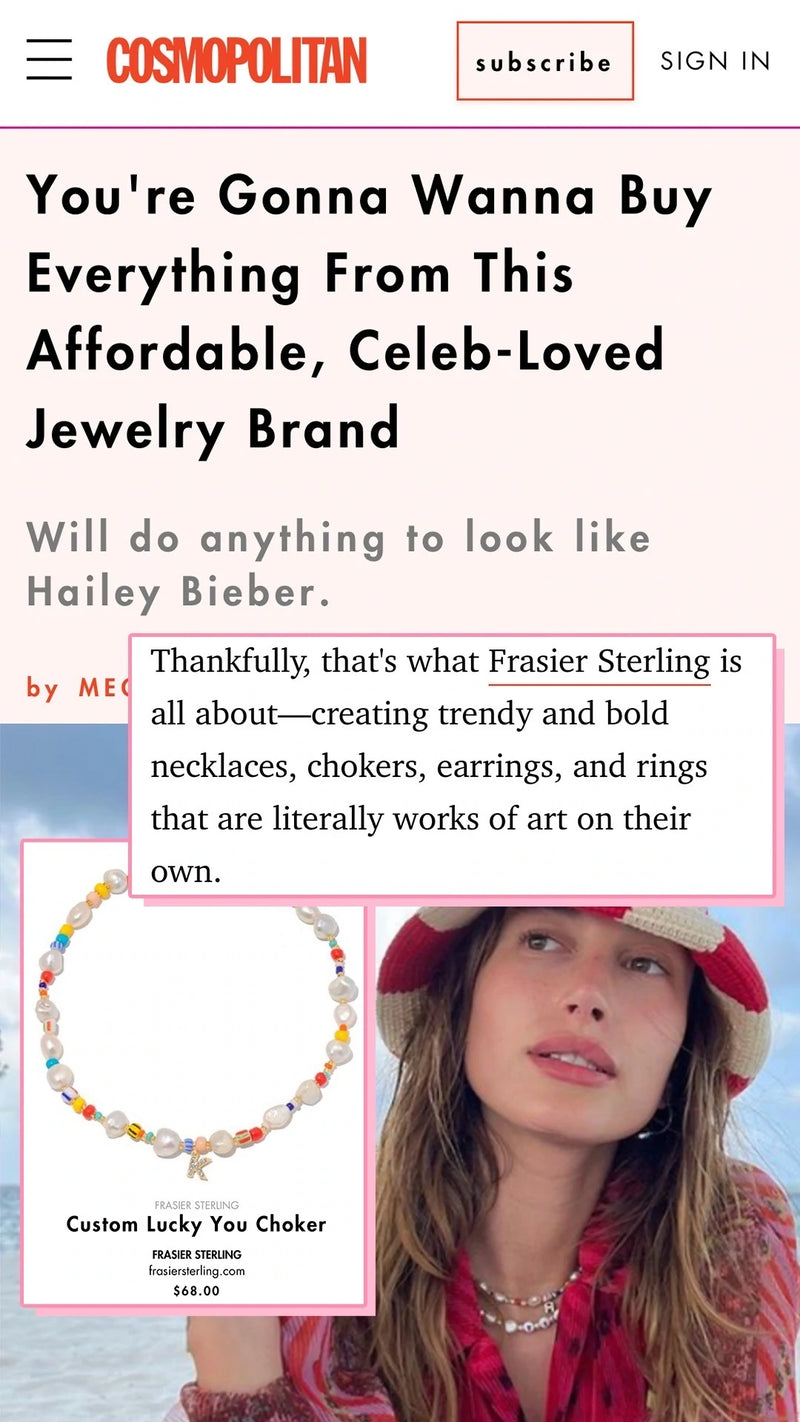Select the author byline starting with MEG
Image resolution: width=800 pixels, height=1422 pixels.
tap(80, 687)
